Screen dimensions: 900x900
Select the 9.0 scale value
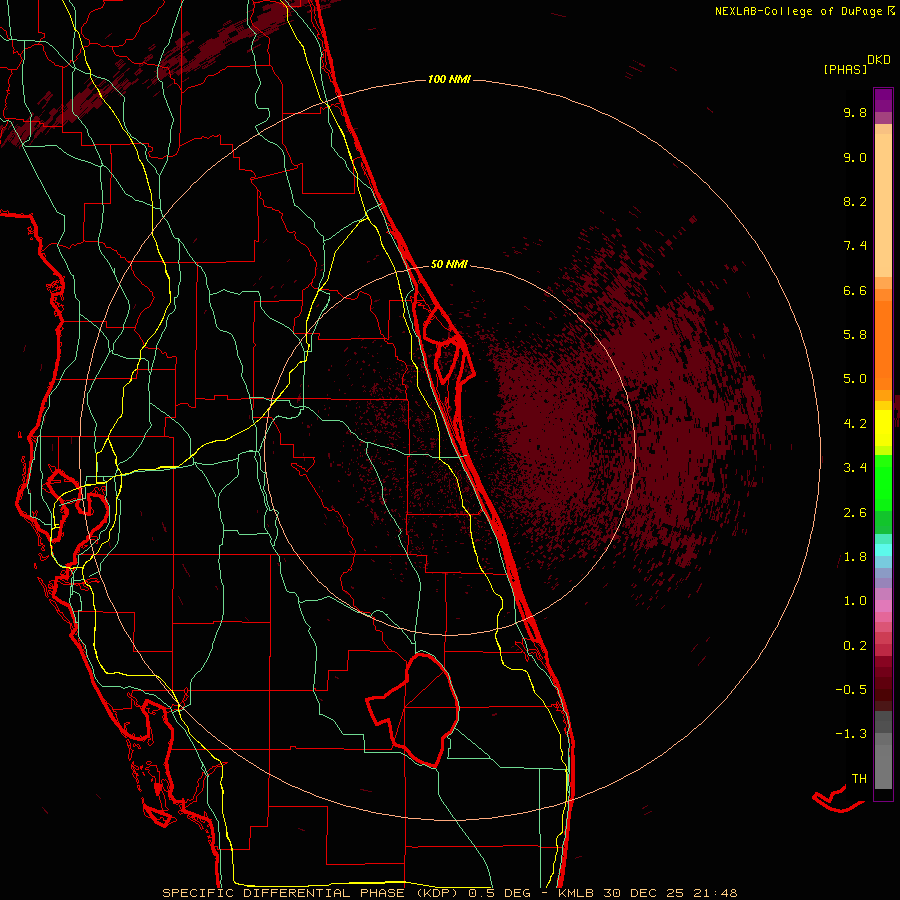coord(855,157)
